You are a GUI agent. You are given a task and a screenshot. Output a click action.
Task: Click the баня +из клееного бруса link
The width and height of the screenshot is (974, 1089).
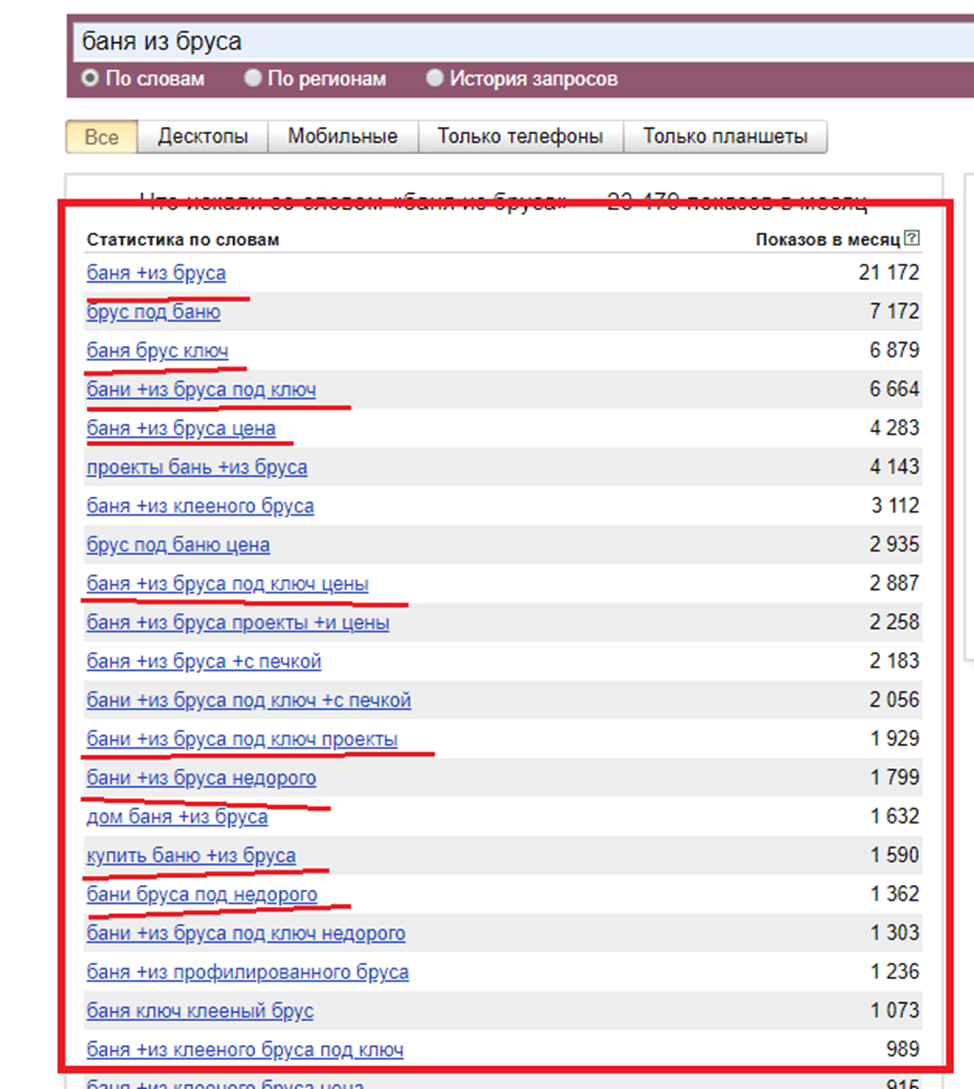[200, 506]
